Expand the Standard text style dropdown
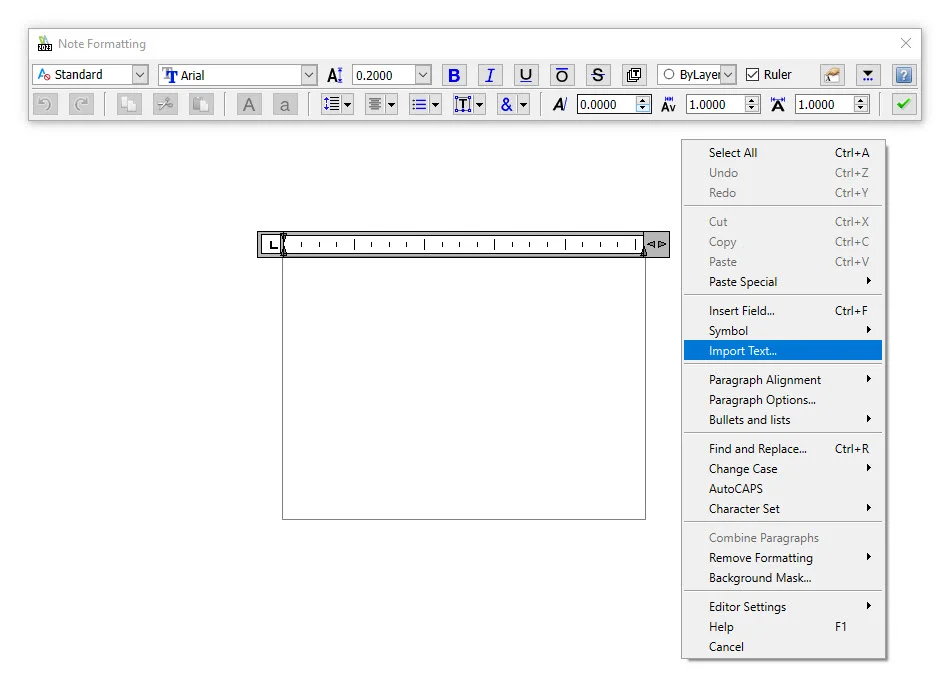Screen dimensions: 947x674 140,75
